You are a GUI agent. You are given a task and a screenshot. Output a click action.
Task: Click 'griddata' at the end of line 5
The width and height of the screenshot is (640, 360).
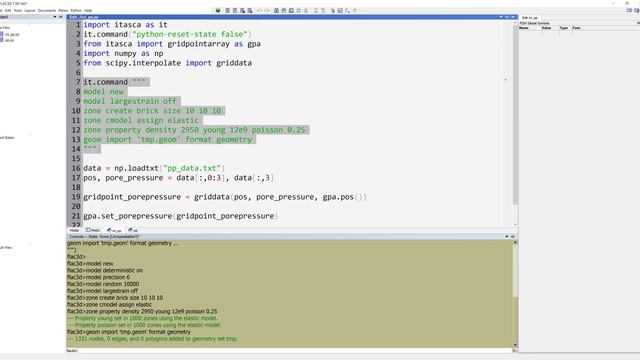pyautogui.click(x=234, y=63)
